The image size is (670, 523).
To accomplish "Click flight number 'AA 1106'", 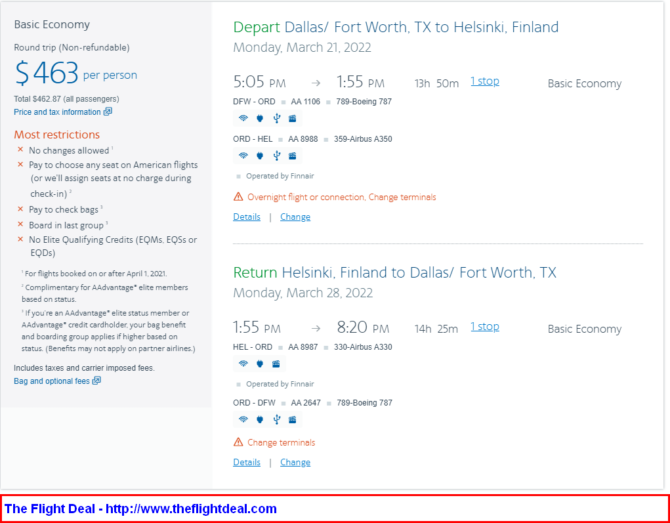I will point(305,102).
